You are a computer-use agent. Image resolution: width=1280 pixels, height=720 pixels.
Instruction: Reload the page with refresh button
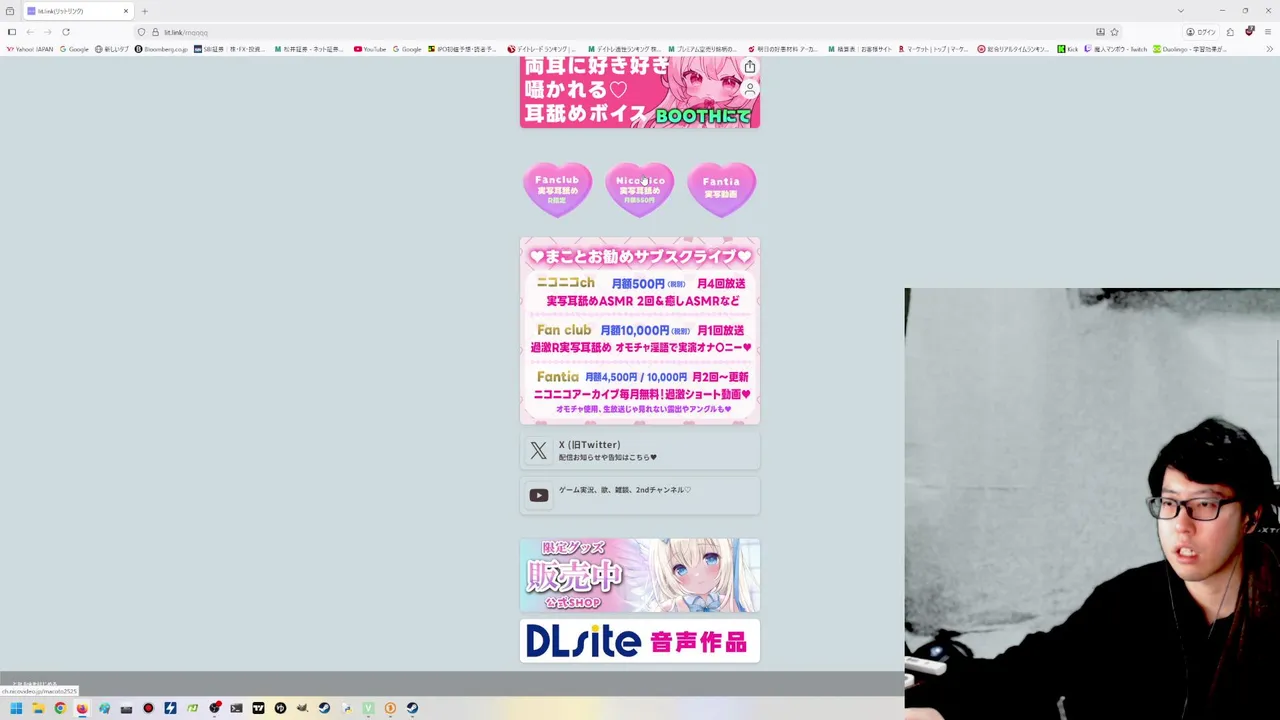click(x=66, y=32)
